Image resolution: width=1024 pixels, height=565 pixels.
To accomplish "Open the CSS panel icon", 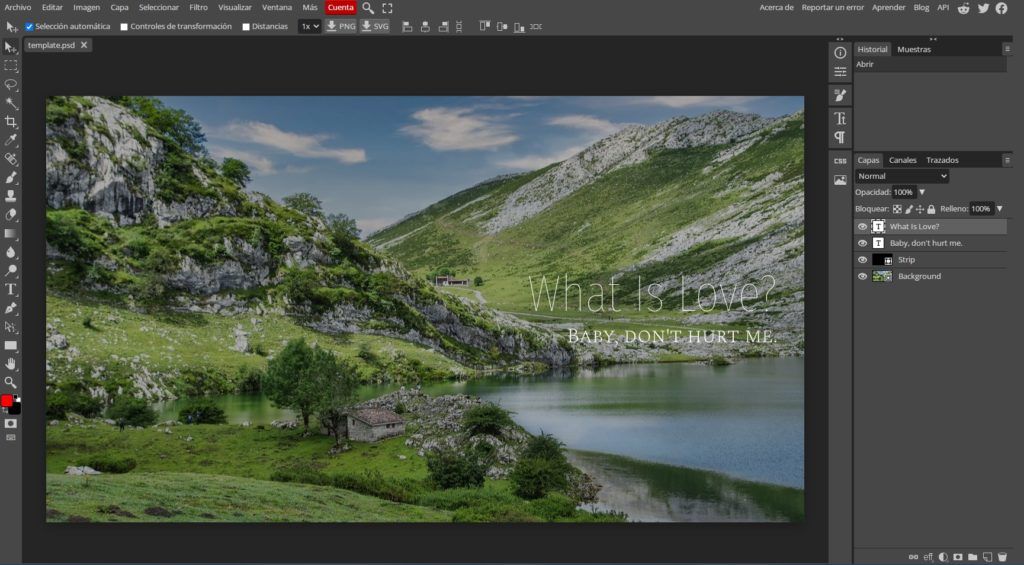I will pyautogui.click(x=840, y=161).
